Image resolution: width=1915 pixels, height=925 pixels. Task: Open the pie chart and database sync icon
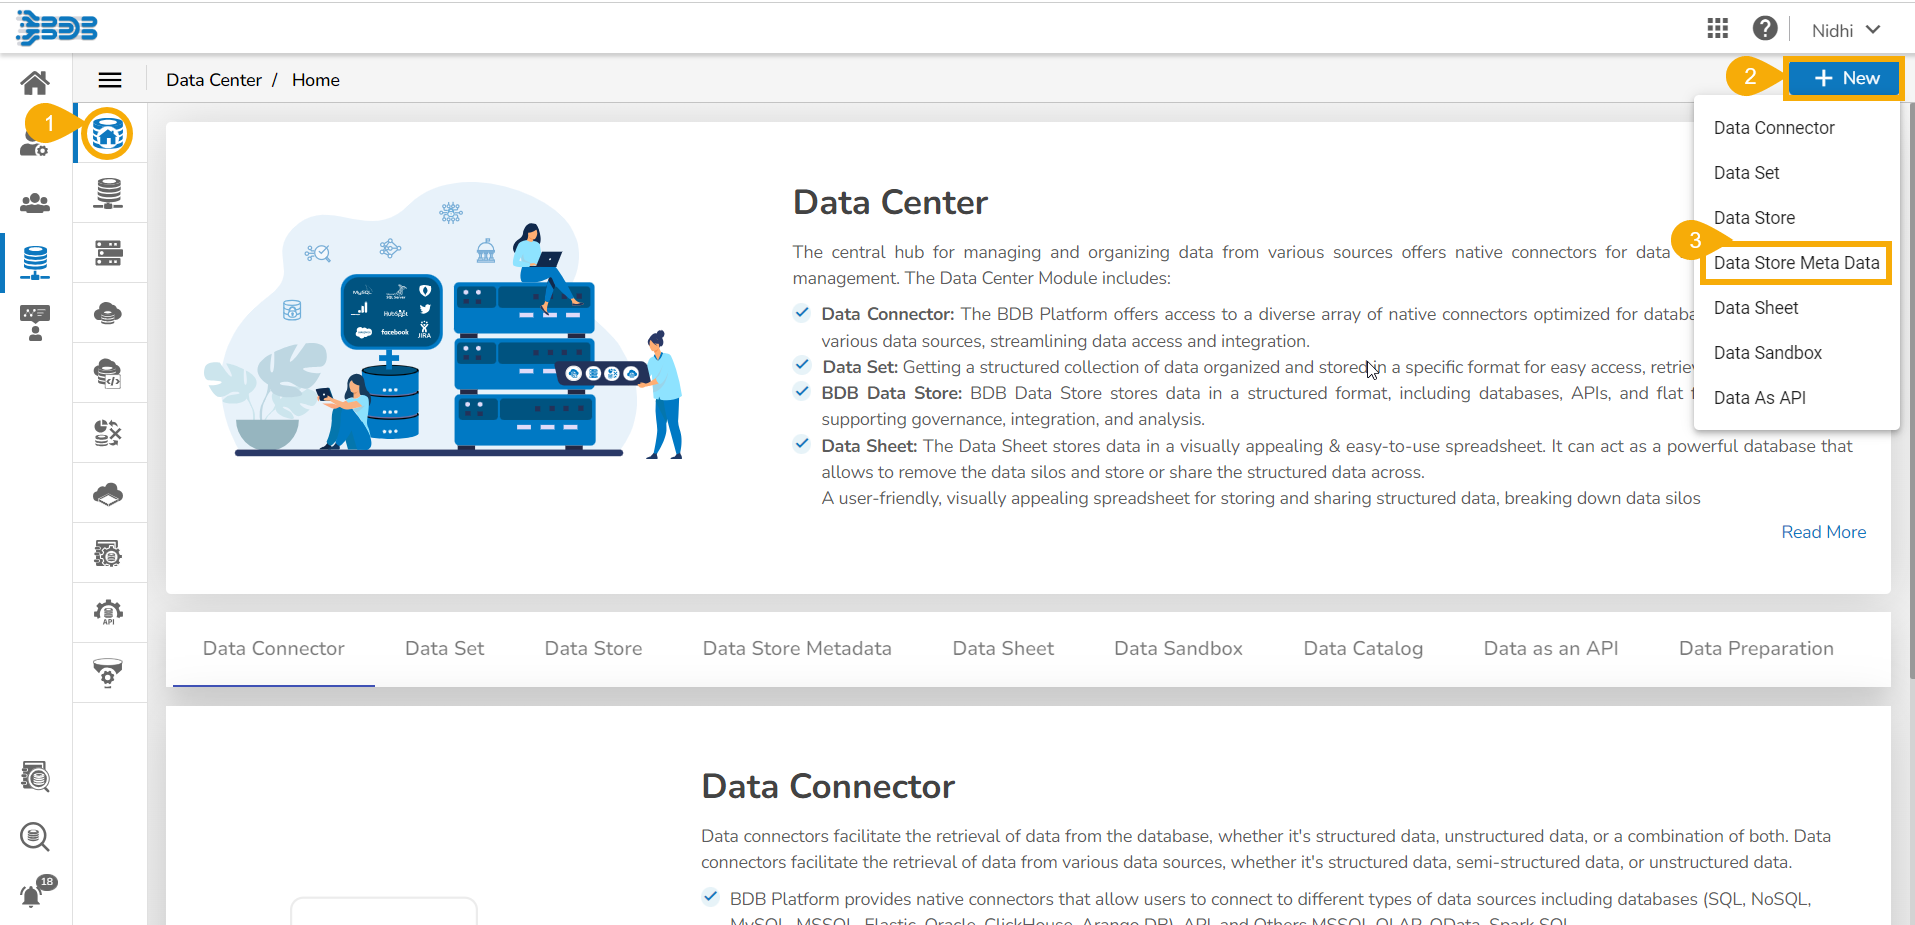pos(108,433)
